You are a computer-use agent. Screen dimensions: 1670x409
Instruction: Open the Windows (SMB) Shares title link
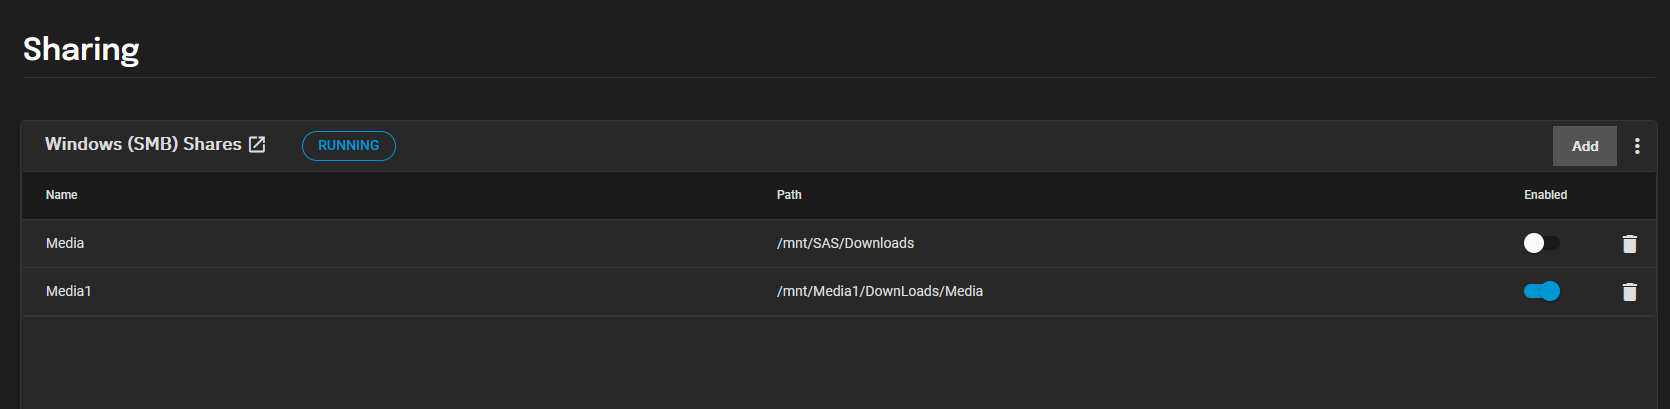(x=143, y=144)
